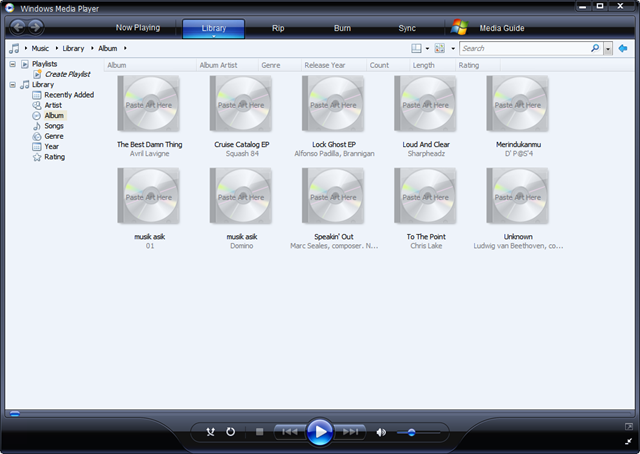Select the Cruise Catalog EP album cover
The width and height of the screenshot is (640, 454).
[x=241, y=104]
